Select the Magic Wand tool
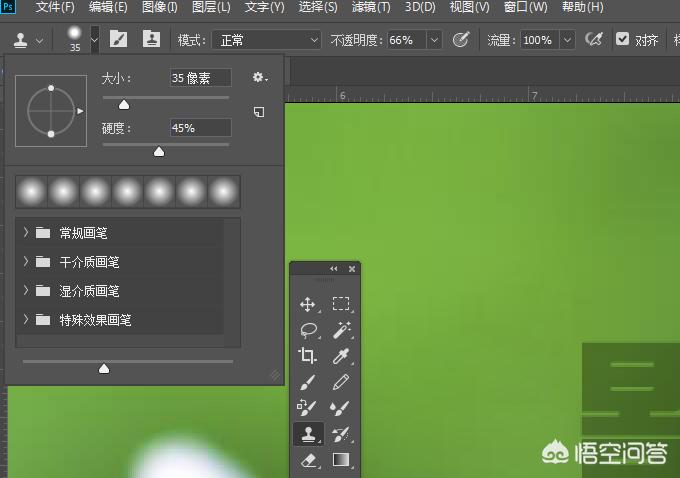The width and height of the screenshot is (680, 478). [x=341, y=330]
